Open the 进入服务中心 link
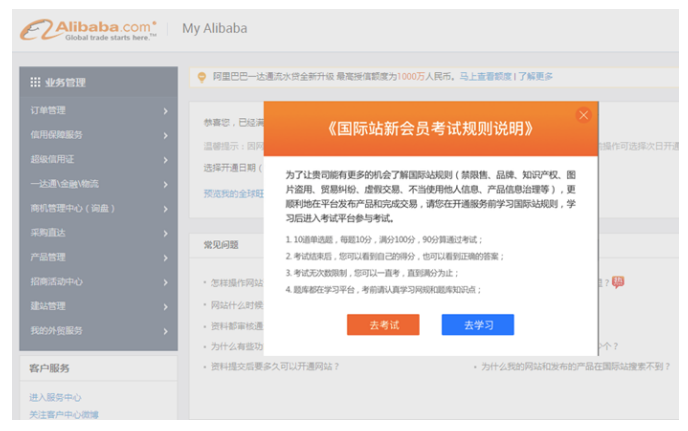688x431 pixels. coord(55,398)
